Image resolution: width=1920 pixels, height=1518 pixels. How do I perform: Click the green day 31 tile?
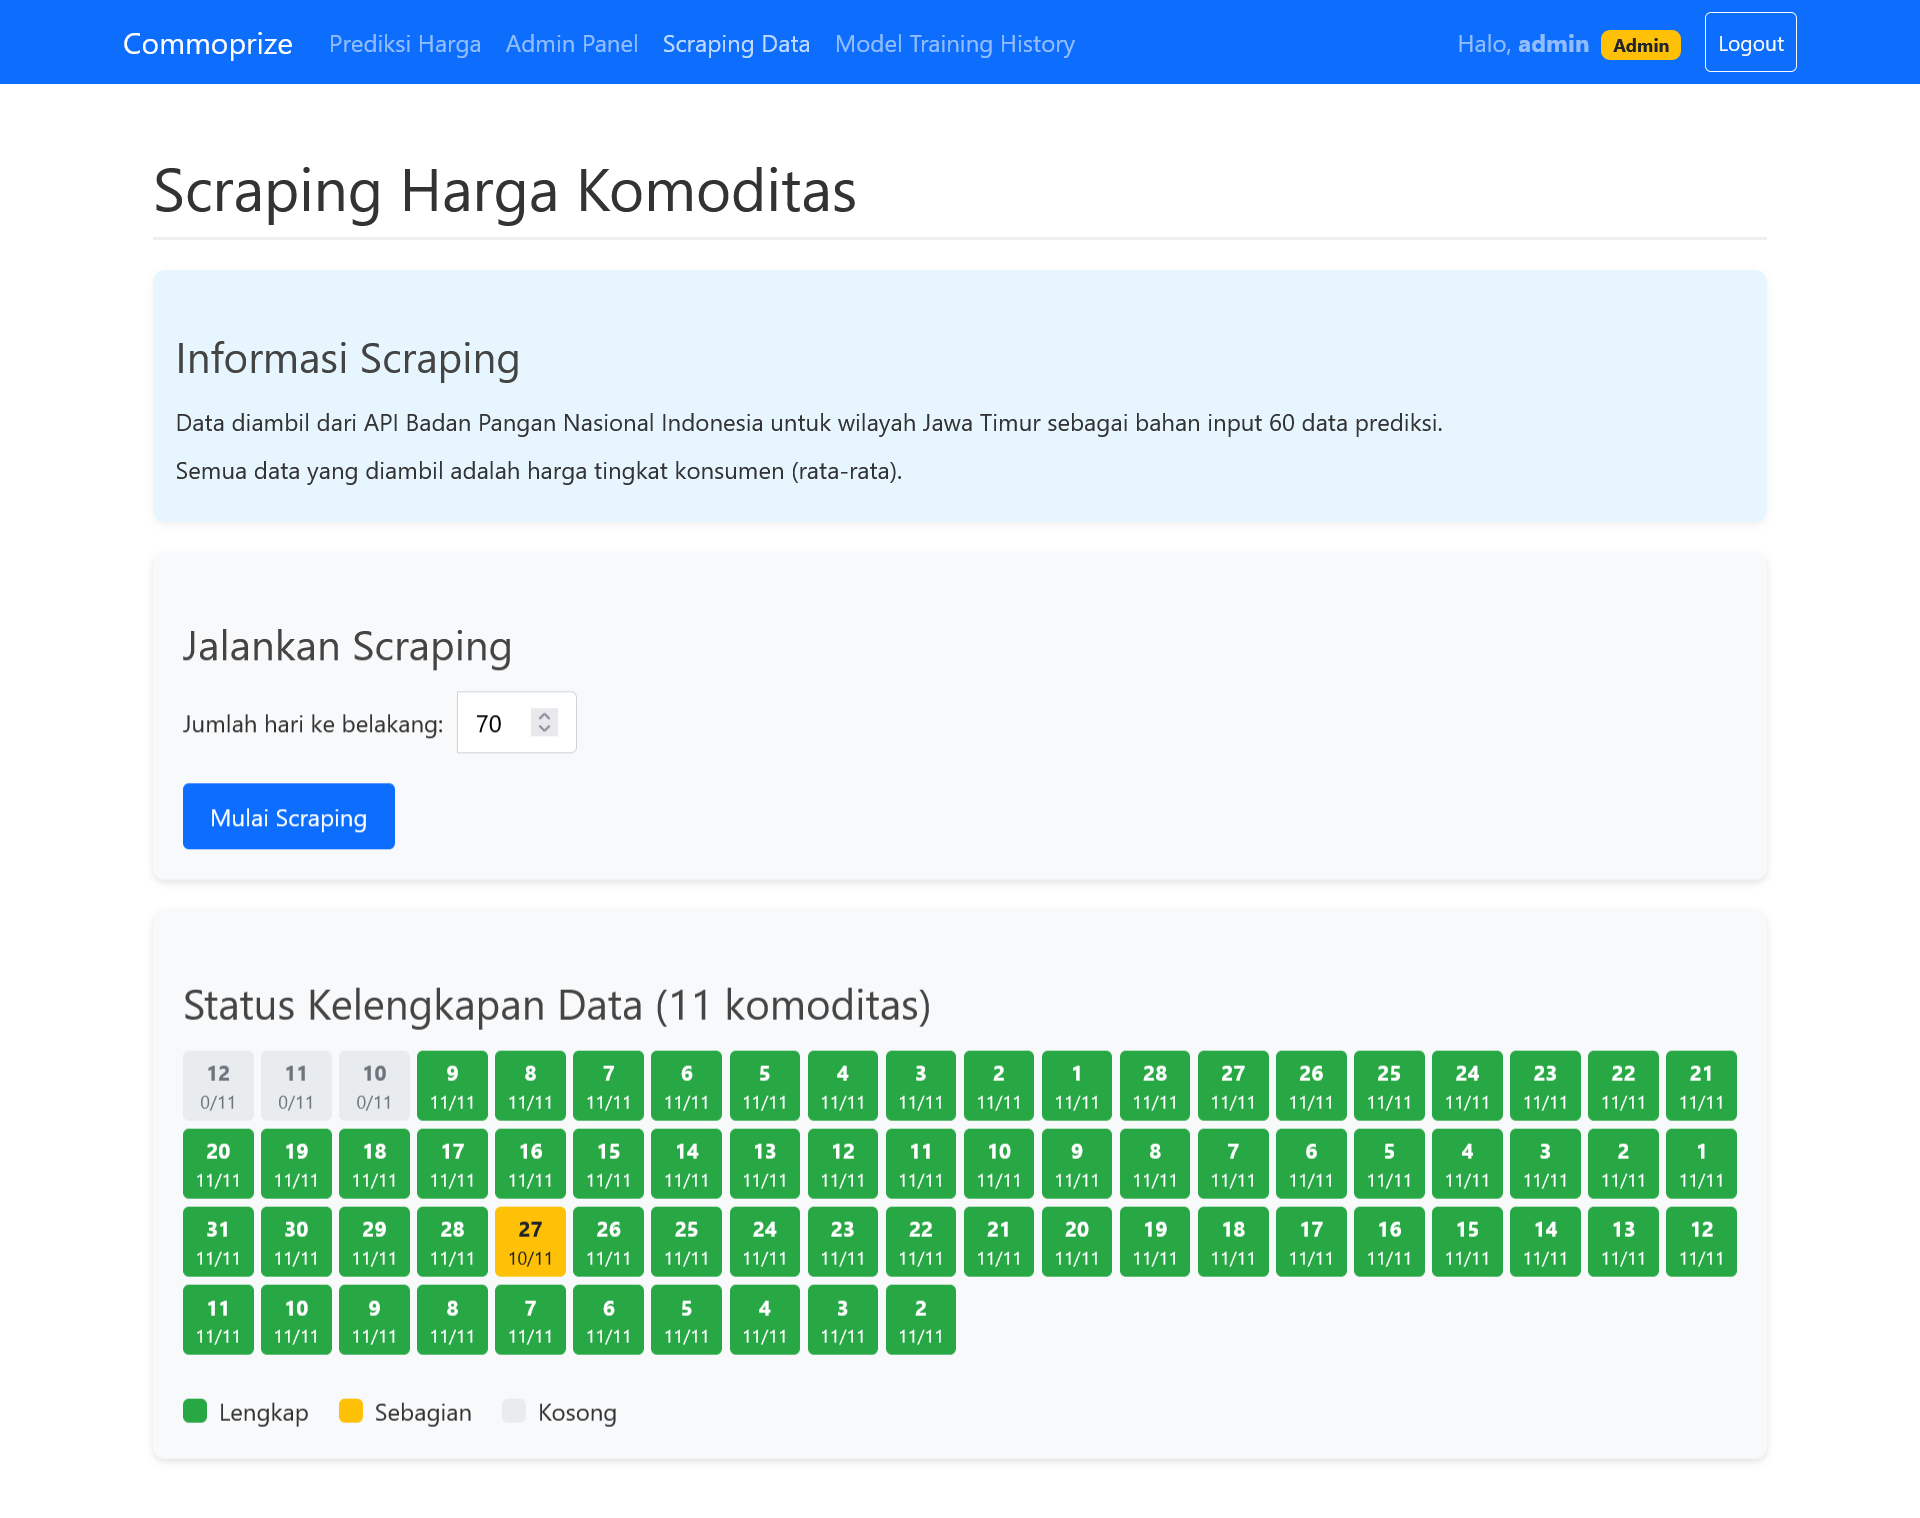218,1242
